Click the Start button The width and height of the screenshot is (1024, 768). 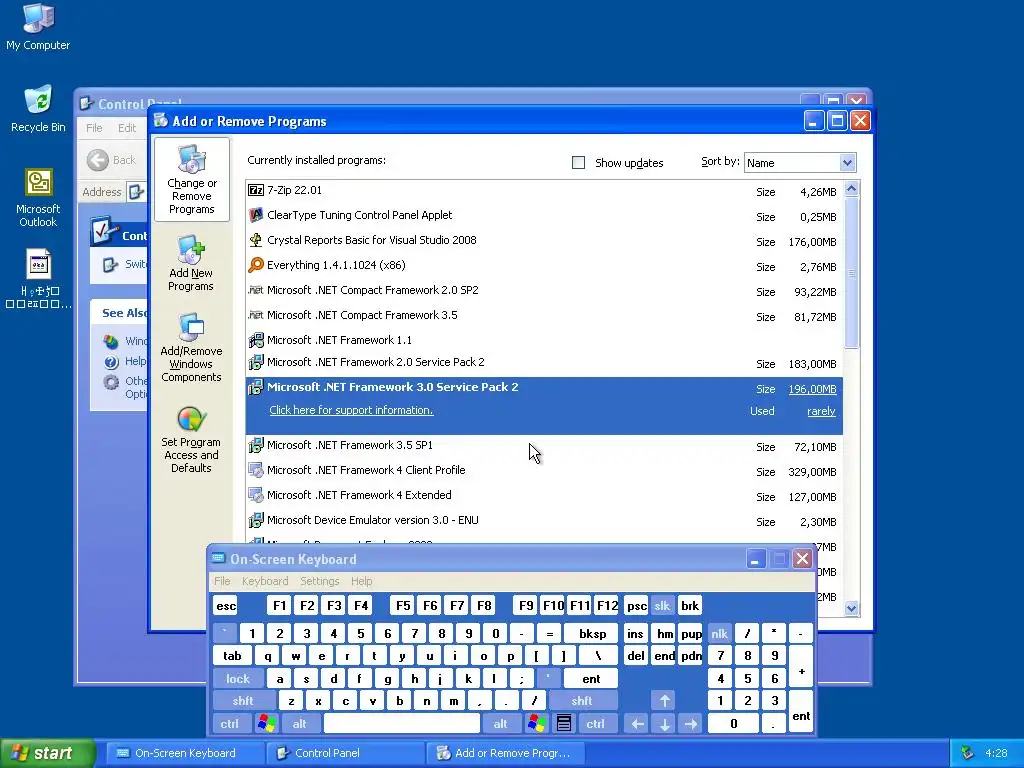point(47,753)
